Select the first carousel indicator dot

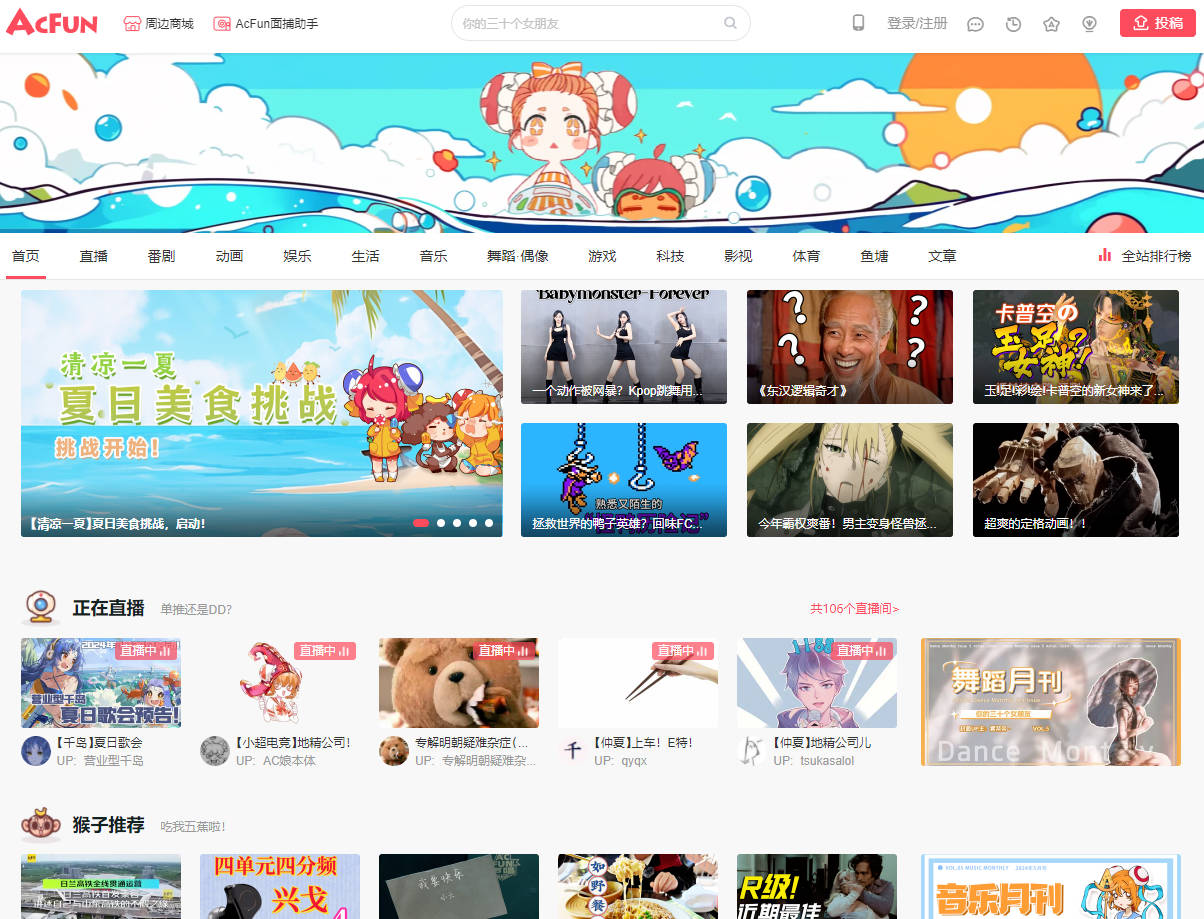pos(421,523)
